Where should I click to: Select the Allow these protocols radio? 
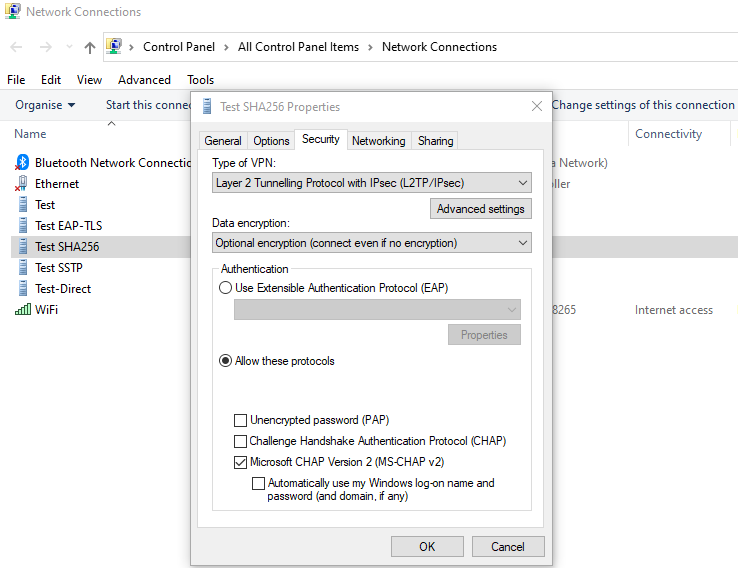tap(225, 361)
